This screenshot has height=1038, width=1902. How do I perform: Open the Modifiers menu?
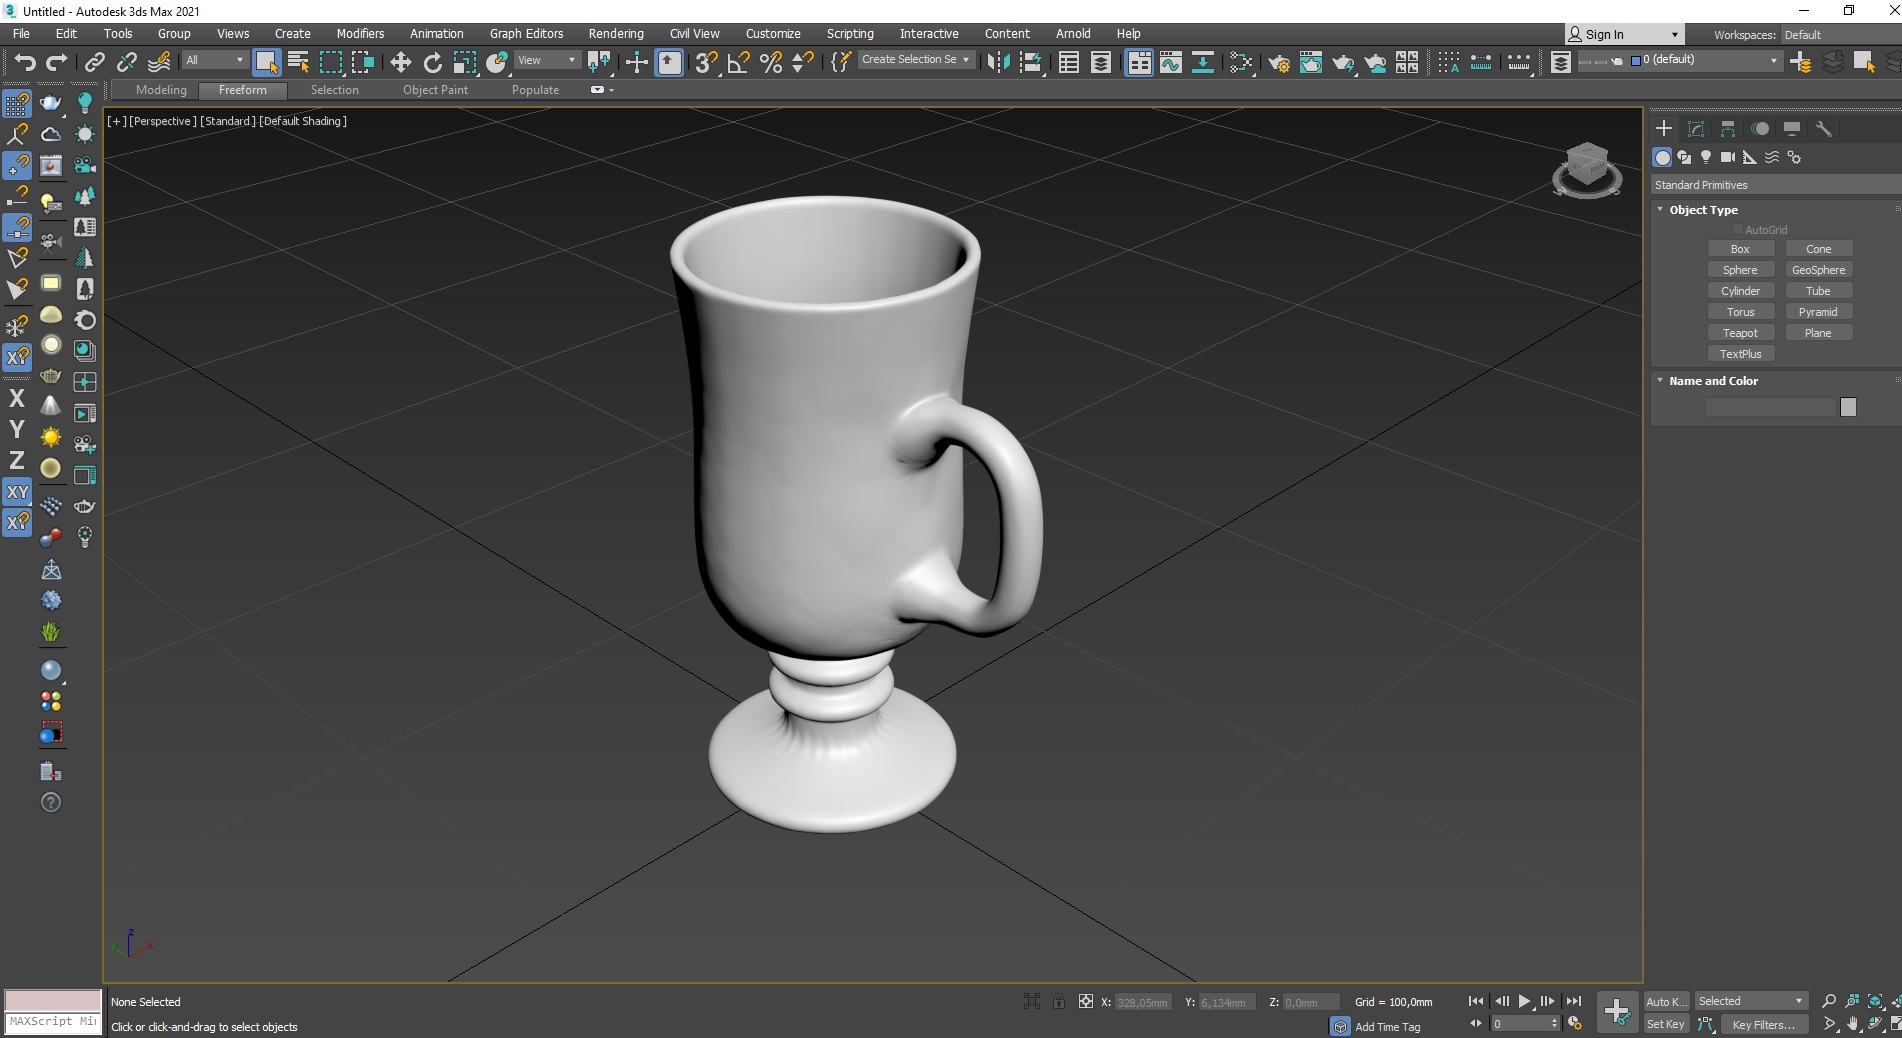[x=360, y=34]
